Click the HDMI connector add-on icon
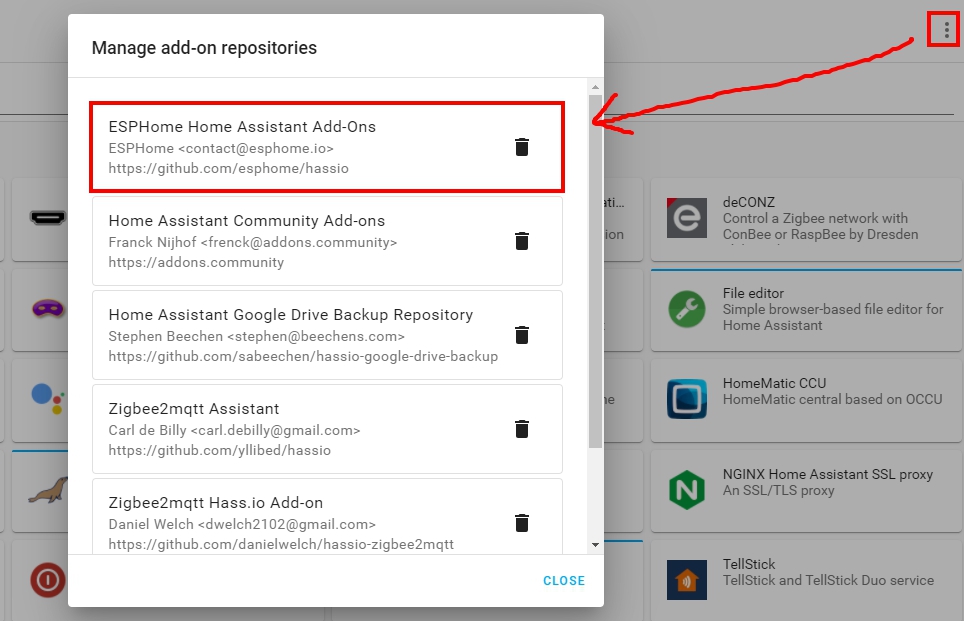964x621 pixels. (48, 218)
